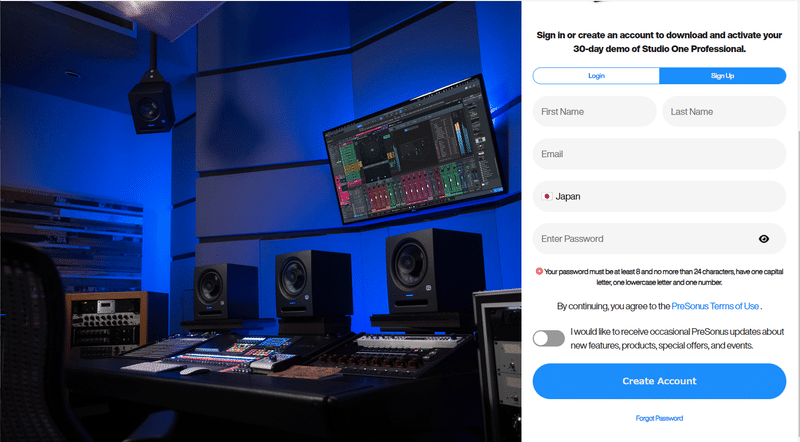Click the Japan flag icon

[547, 196]
